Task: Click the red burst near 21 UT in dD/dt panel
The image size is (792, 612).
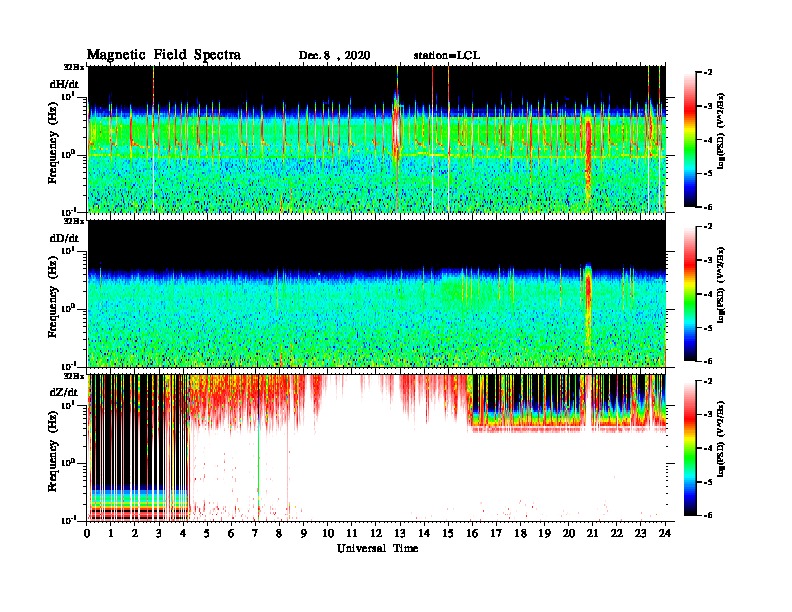Action: 588,303
